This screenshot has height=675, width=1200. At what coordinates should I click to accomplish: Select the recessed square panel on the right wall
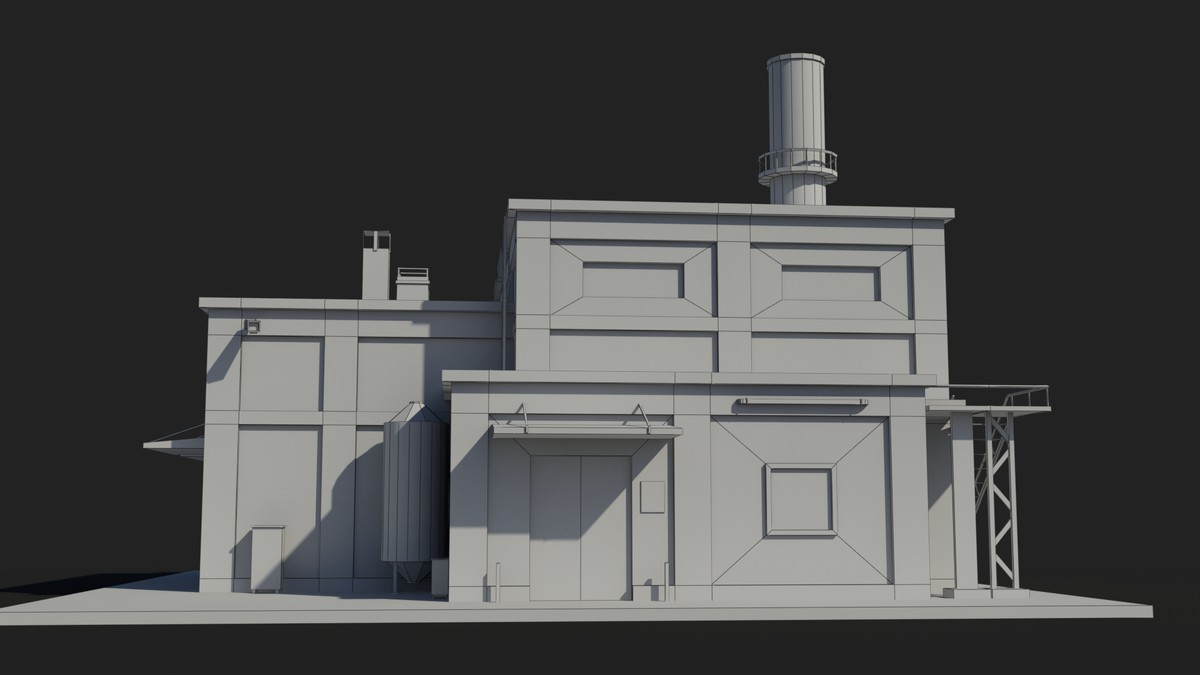point(800,498)
